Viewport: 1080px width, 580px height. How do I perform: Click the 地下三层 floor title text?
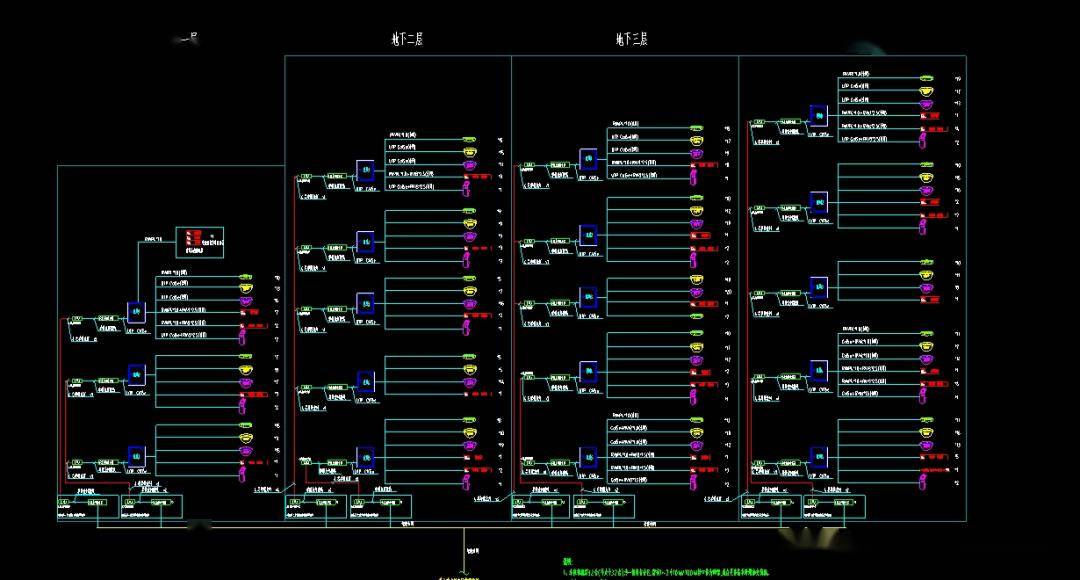click(x=632, y=40)
